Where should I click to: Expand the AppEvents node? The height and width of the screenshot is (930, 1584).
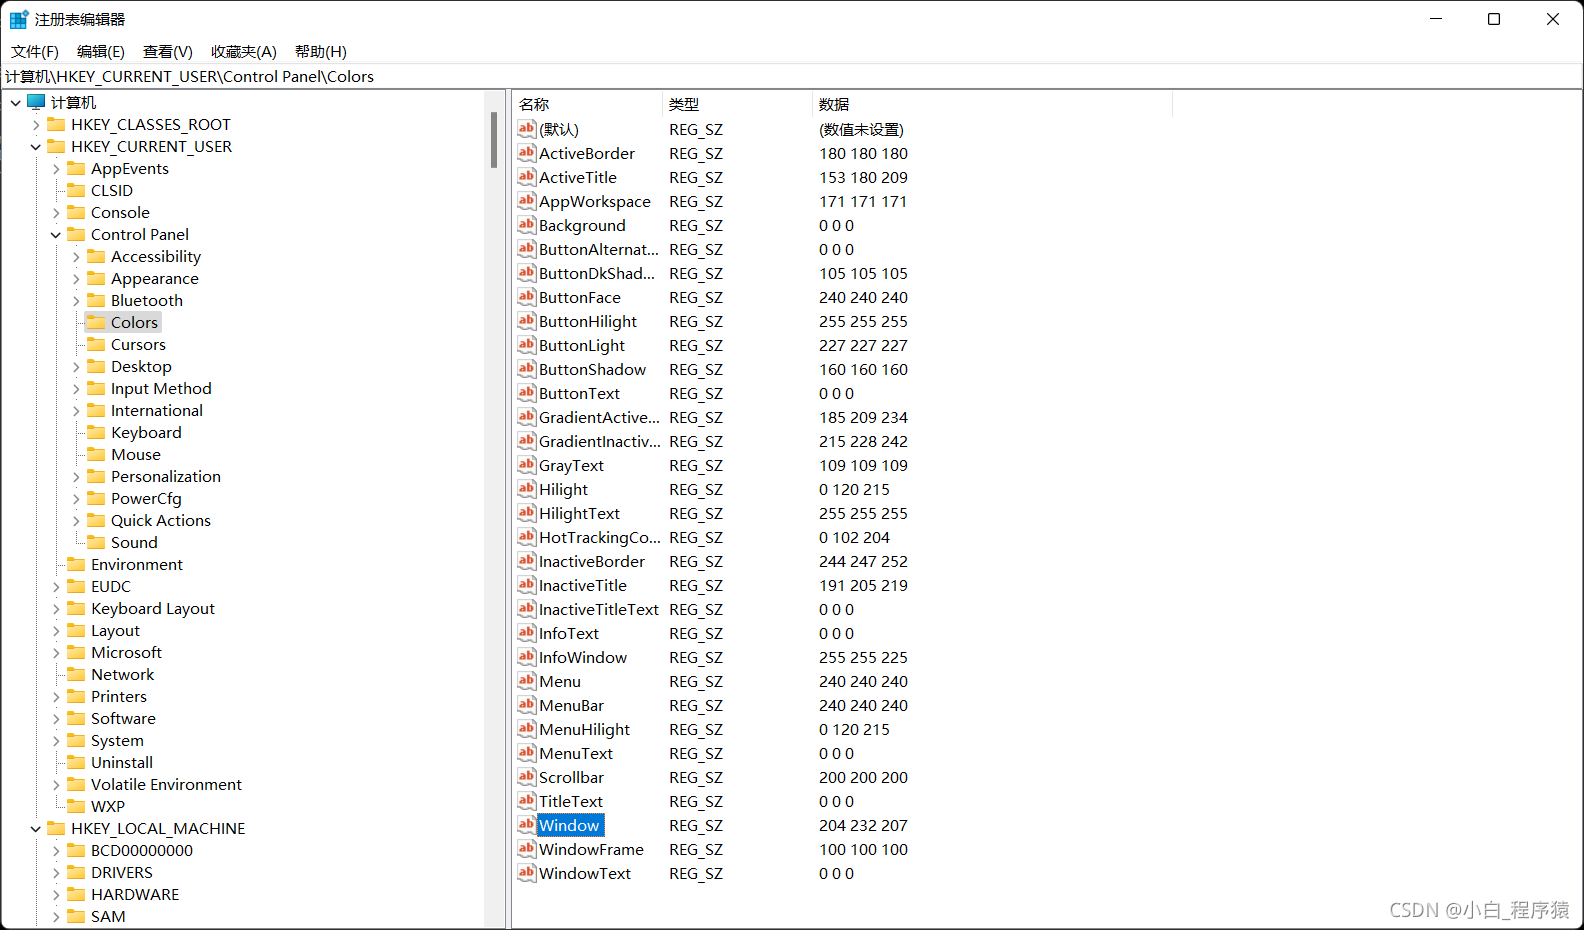[56, 168]
